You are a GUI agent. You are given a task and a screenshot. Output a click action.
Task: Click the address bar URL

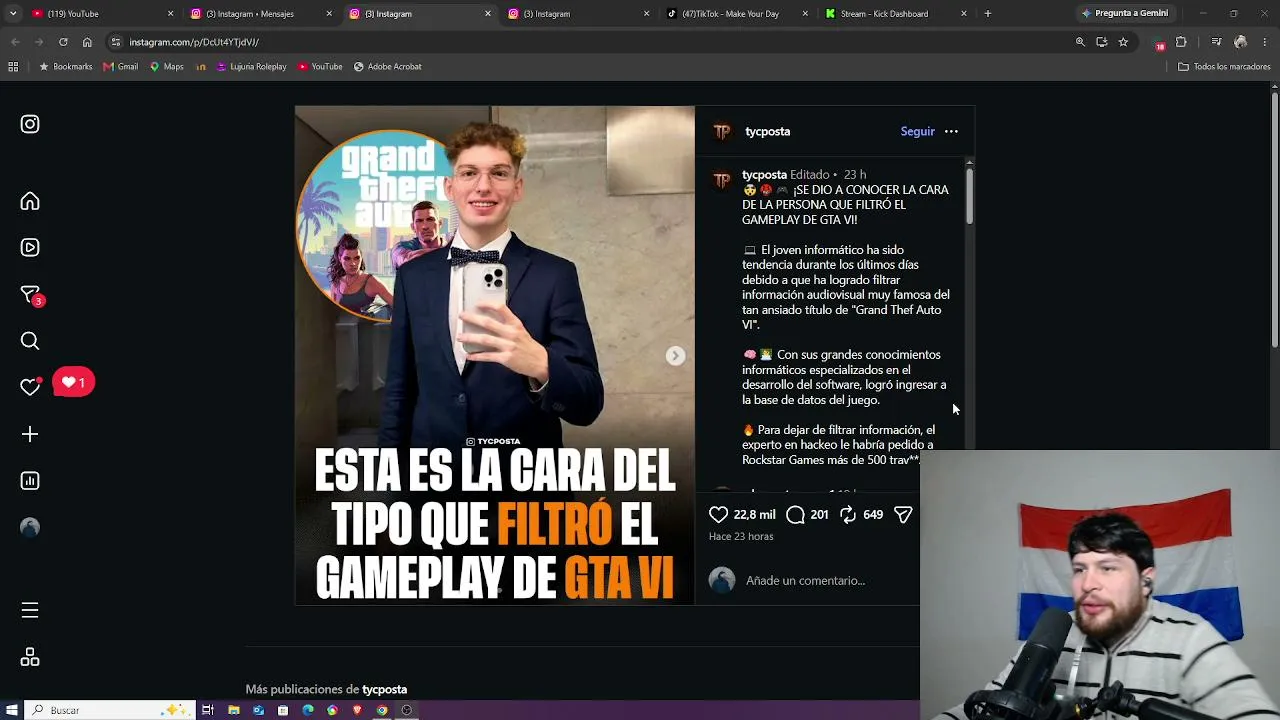[x=194, y=42]
